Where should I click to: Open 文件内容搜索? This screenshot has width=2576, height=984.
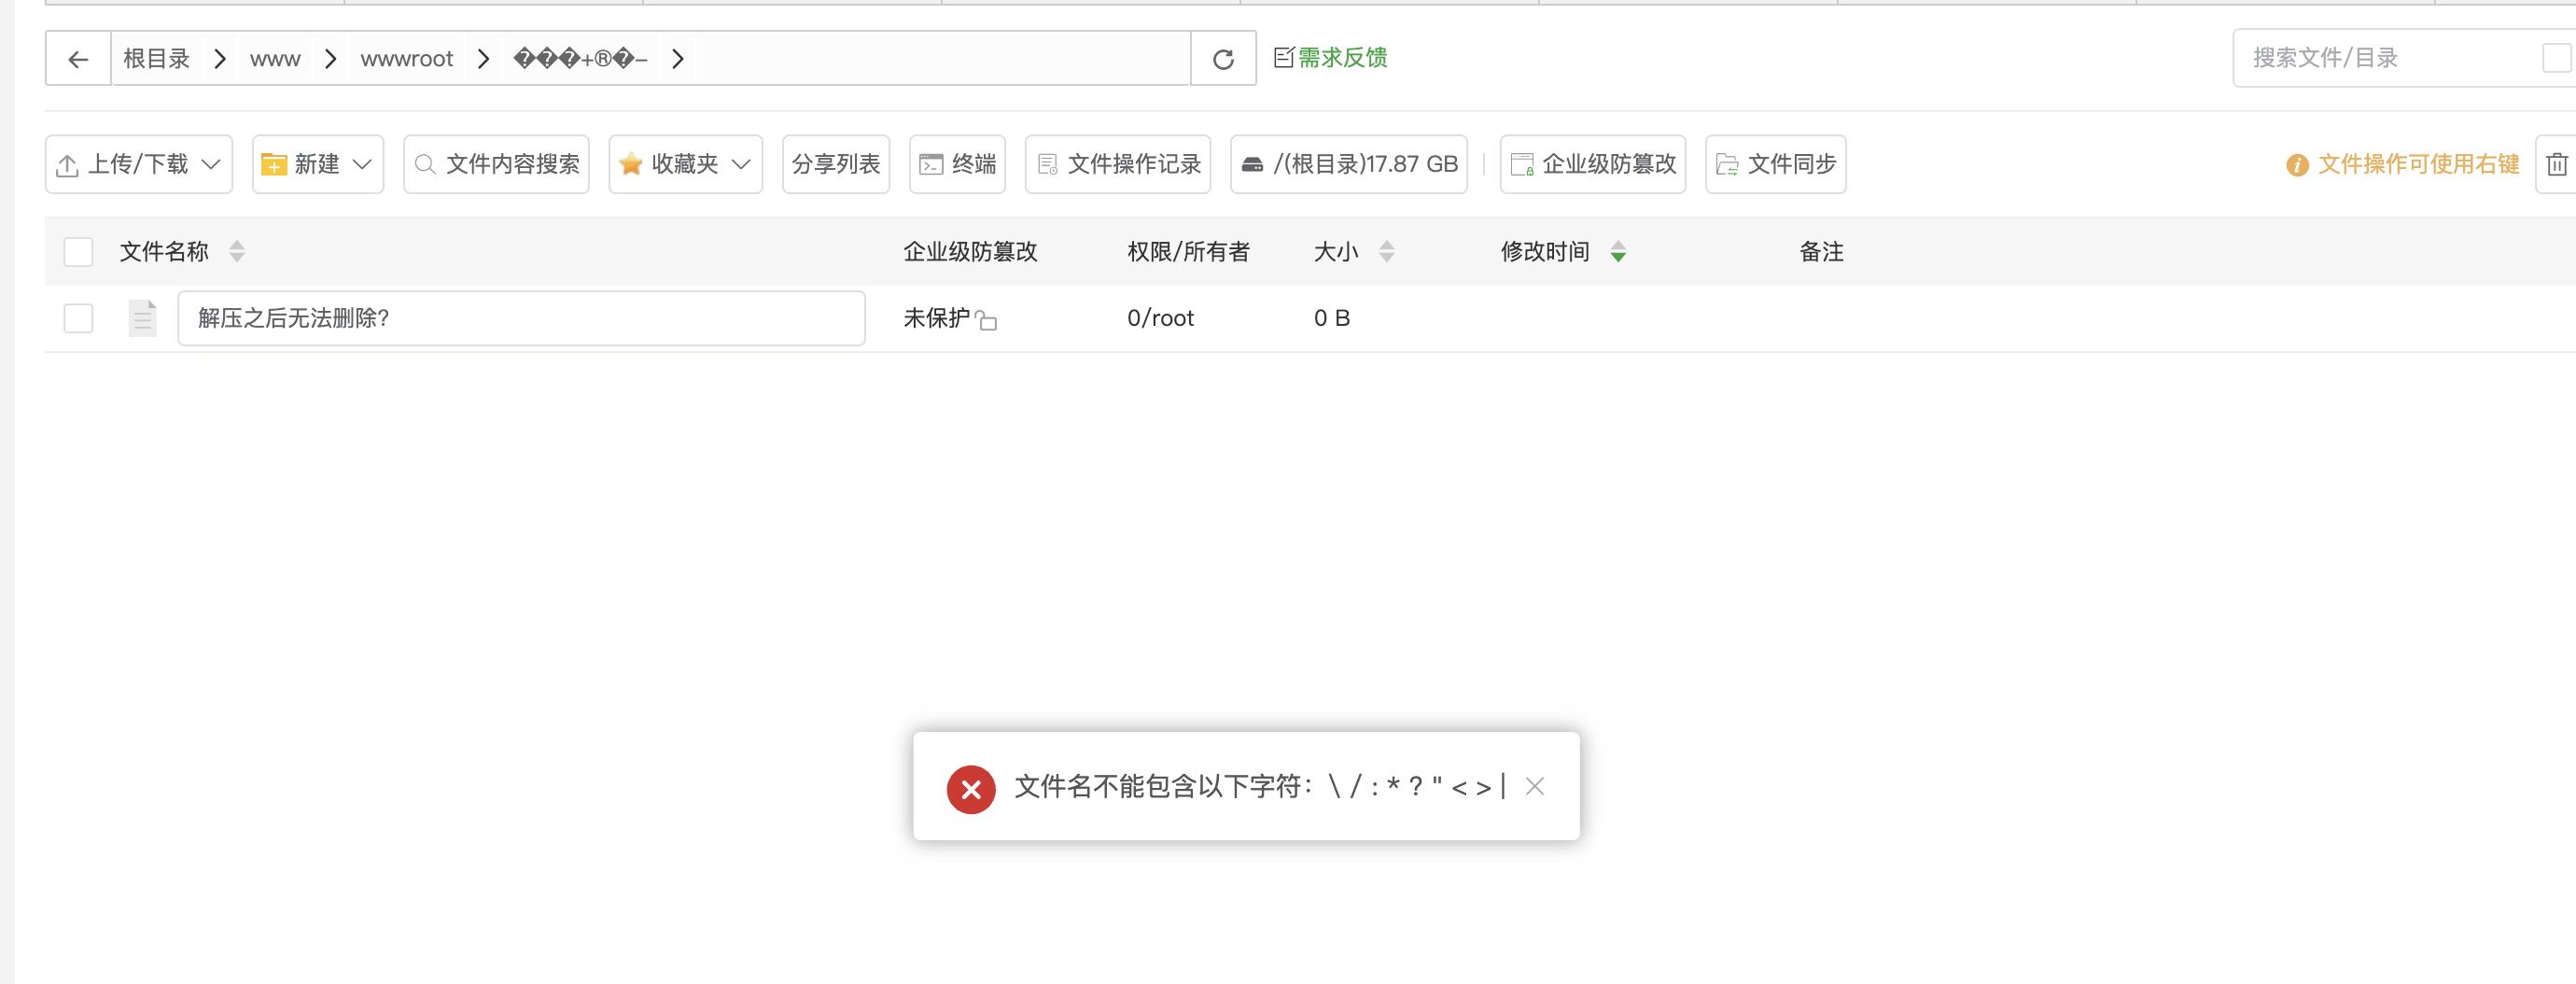click(x=497, y=164)
